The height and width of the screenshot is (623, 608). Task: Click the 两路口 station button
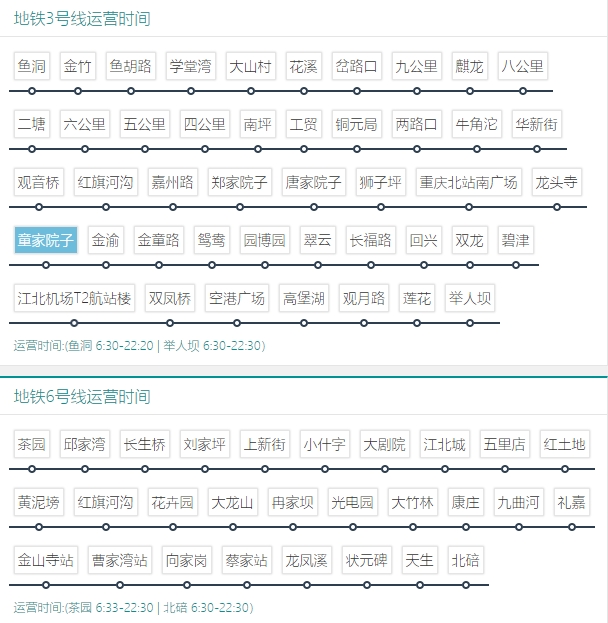[x=417, y=125]
